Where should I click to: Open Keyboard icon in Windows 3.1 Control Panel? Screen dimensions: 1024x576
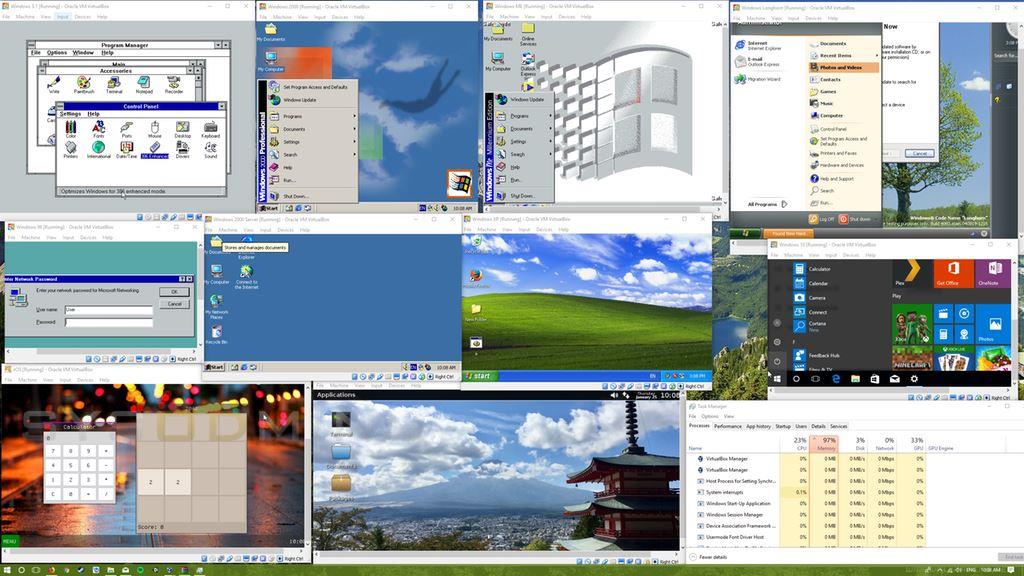pos(210,129)
